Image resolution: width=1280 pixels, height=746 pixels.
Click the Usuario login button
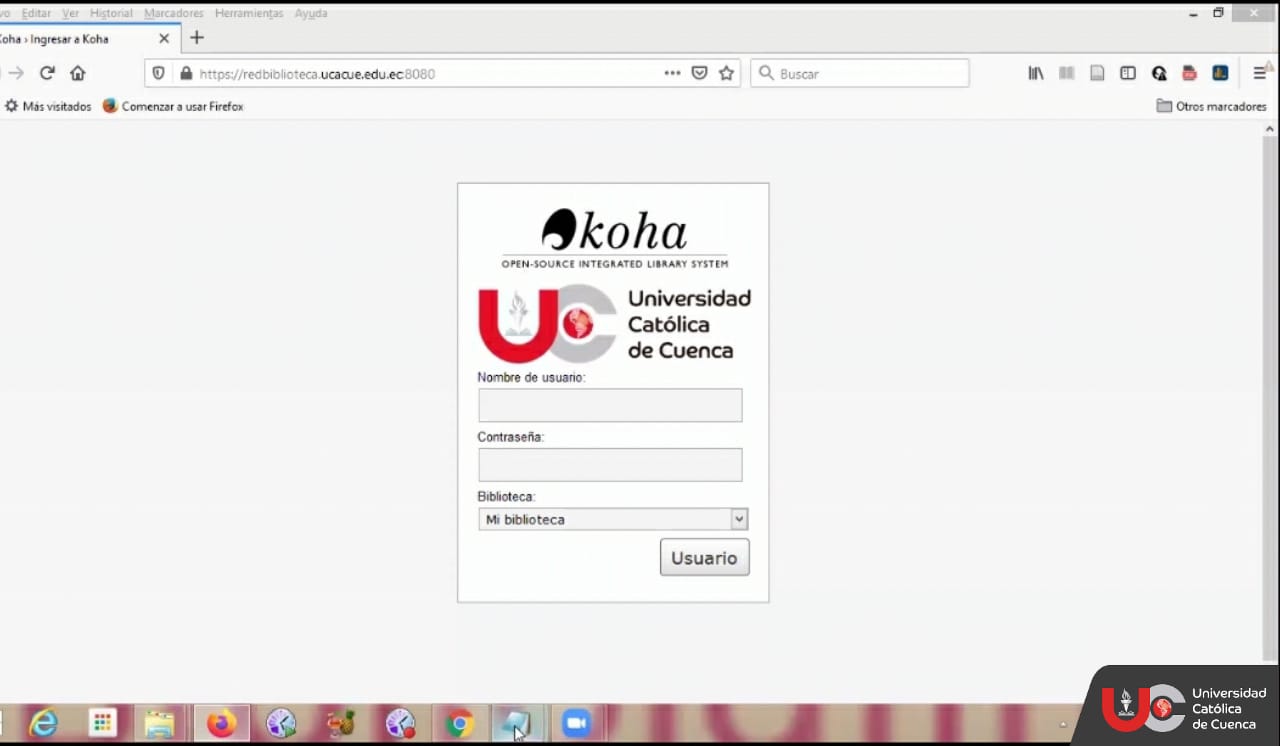point(704,557)
